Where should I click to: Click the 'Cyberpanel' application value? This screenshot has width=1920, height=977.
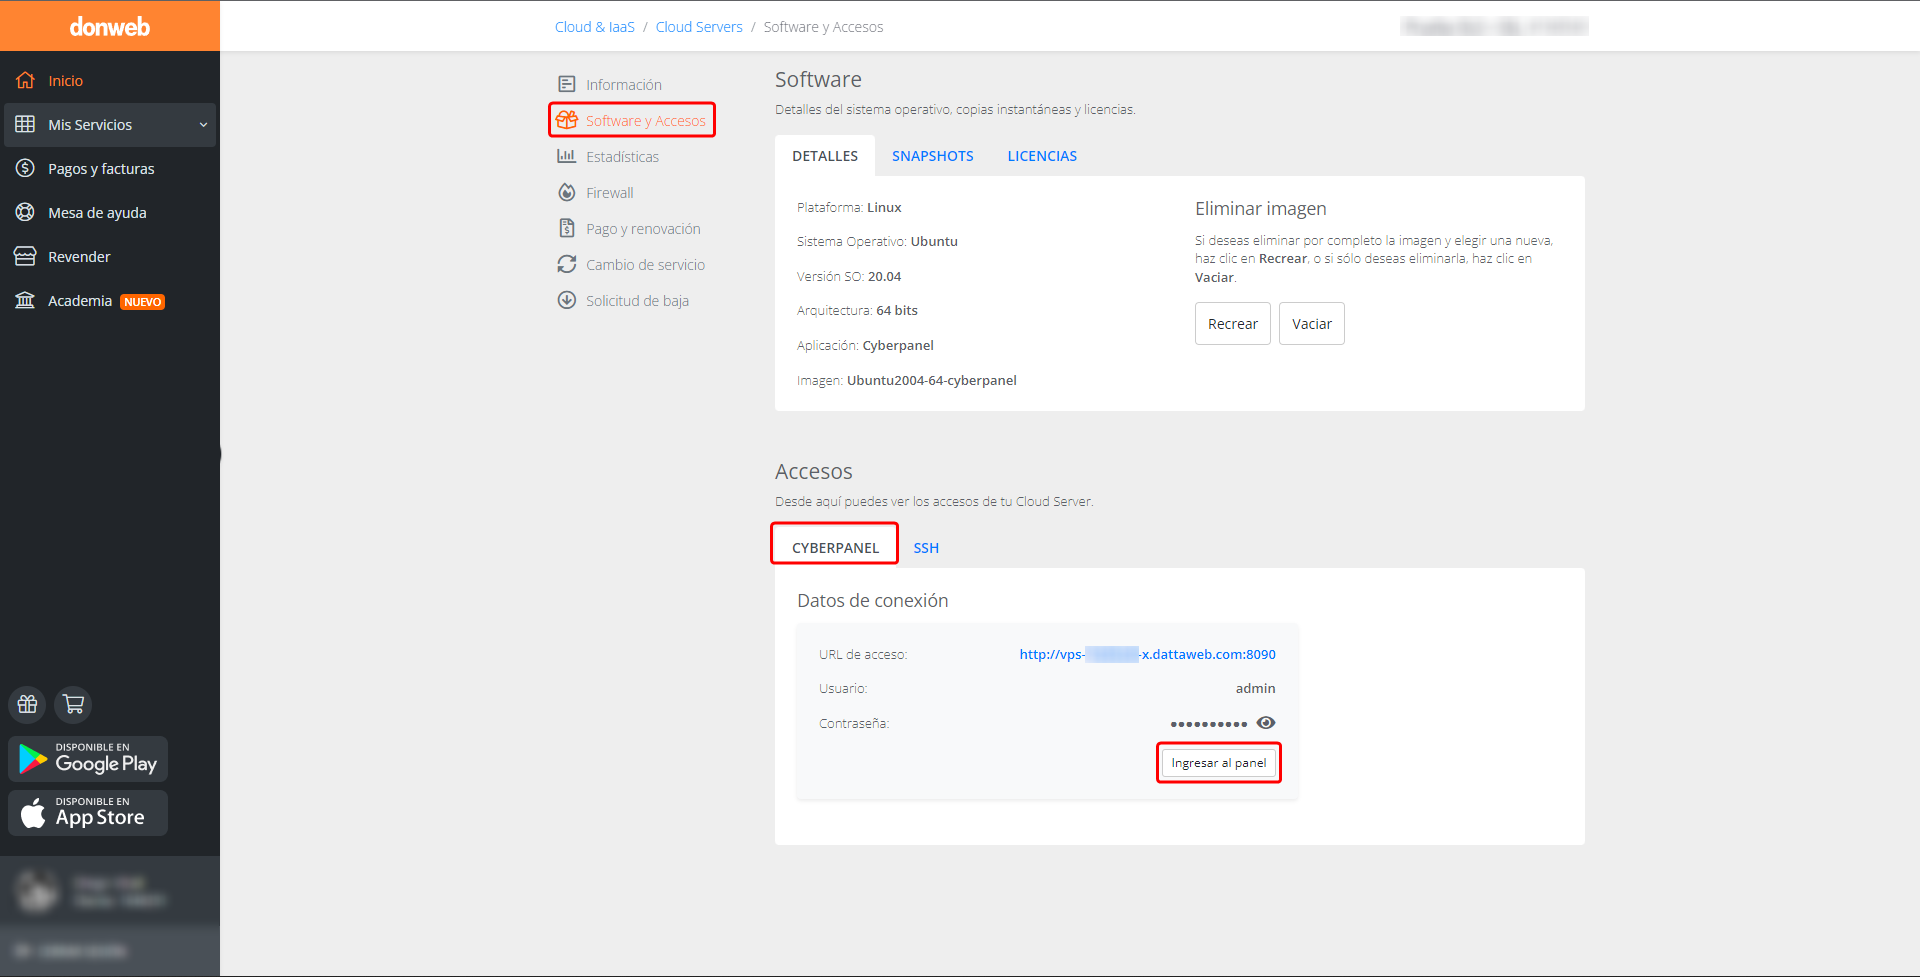pyautogui.click(x=898, y=345)
